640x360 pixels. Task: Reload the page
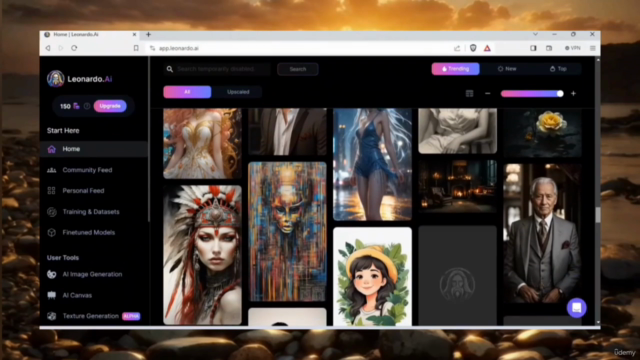[74, 48]
